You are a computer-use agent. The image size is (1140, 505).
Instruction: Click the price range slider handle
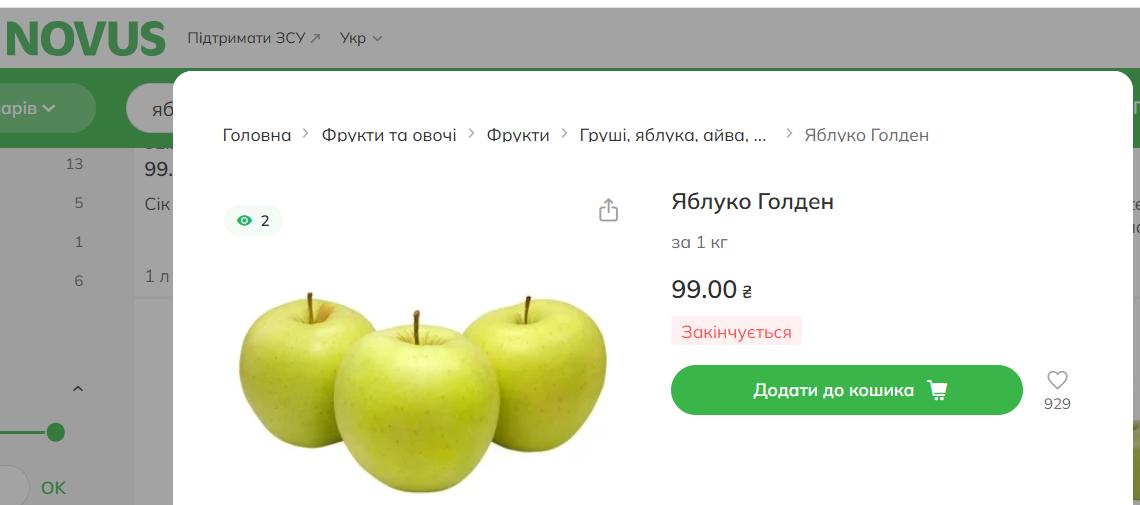coord(55,433)
